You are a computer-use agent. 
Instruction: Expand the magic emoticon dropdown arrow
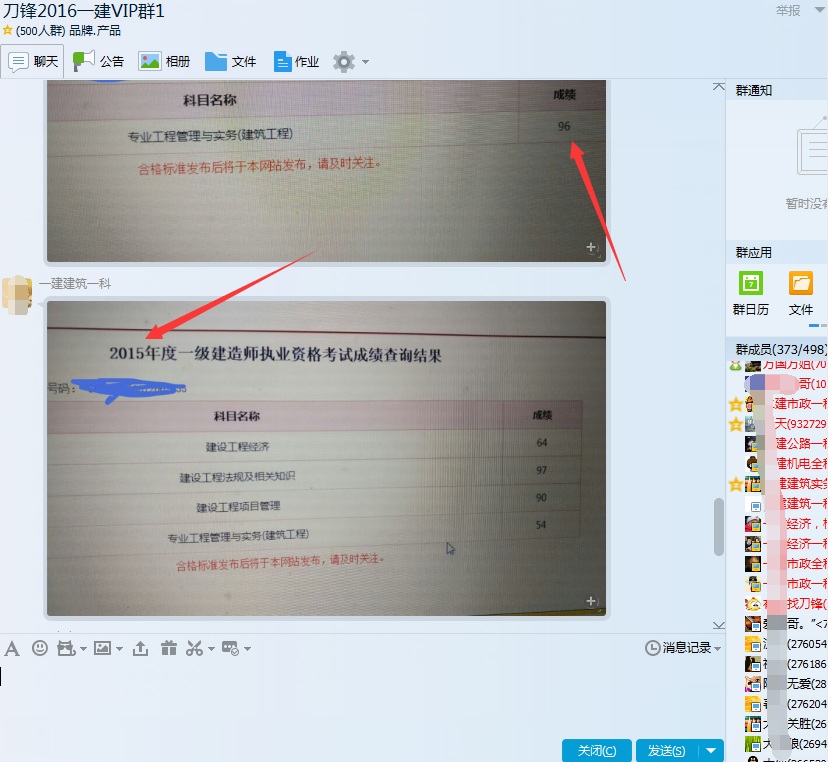pyautogui.click(x=83, y=649)
